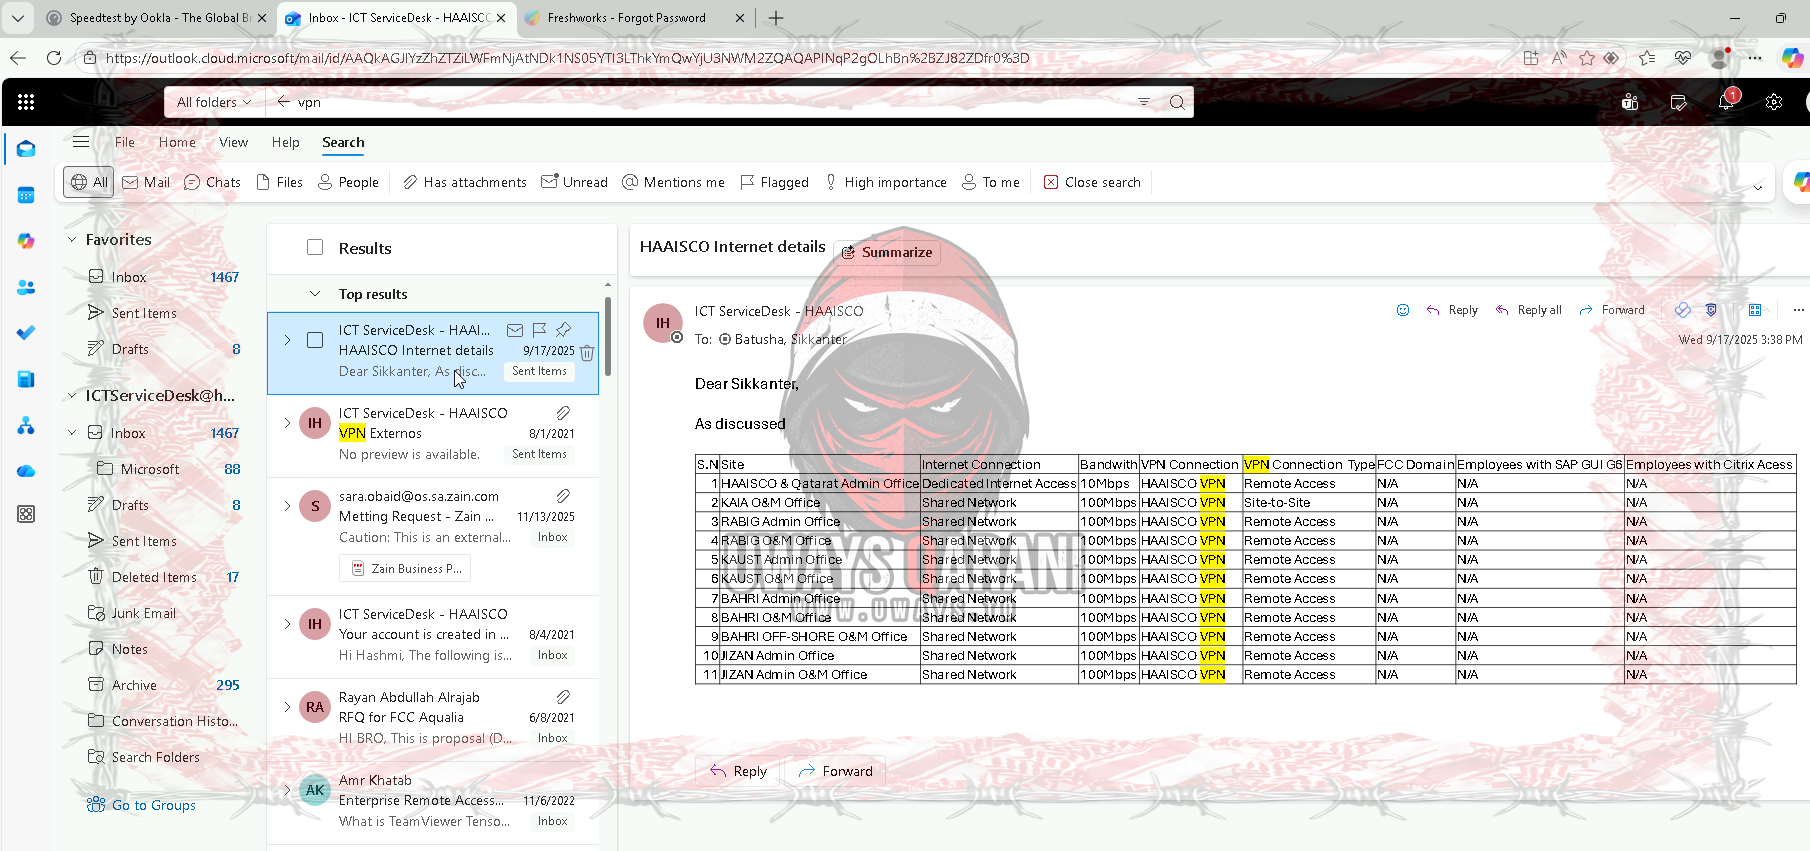This screenshot has height=851, width=1810.
Task: Open the Microsoft 365 app launcher
Action: point(26,102)
